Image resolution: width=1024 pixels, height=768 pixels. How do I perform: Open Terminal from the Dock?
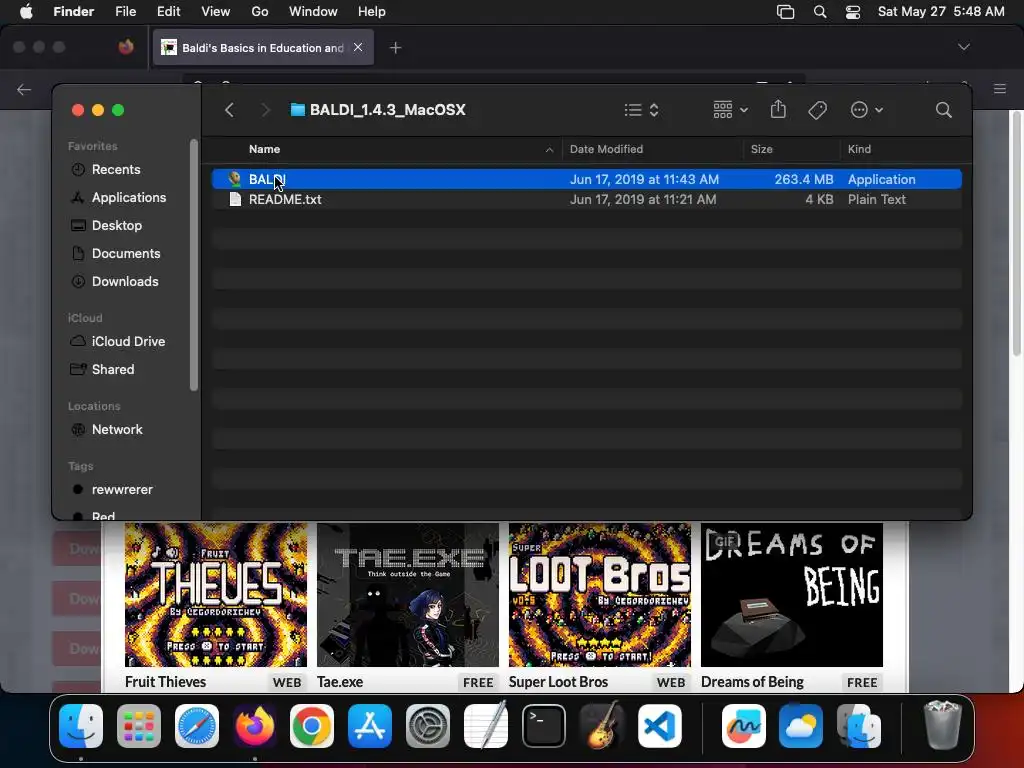(543, 726)
